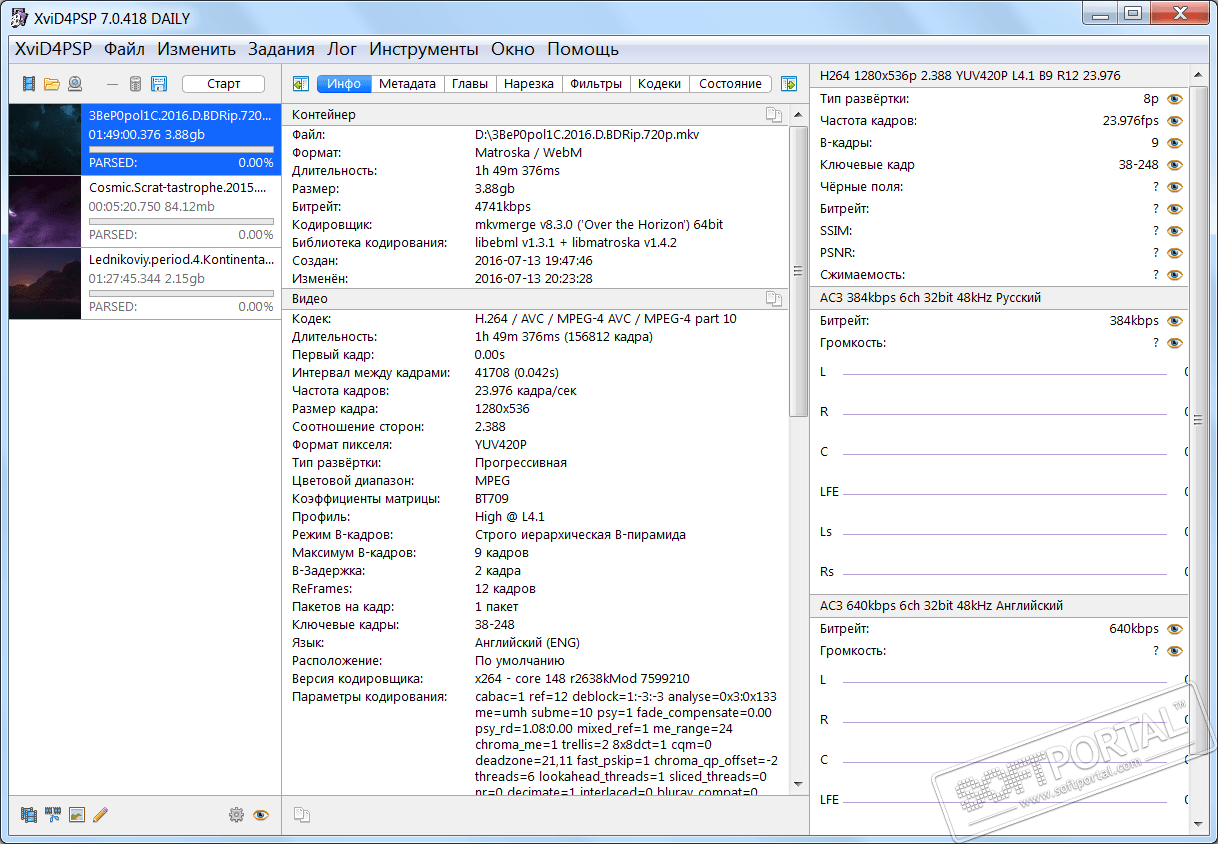Toggle eye icon for Чёрные поля
This screenshot has height=844, width=1218.
1174,187
